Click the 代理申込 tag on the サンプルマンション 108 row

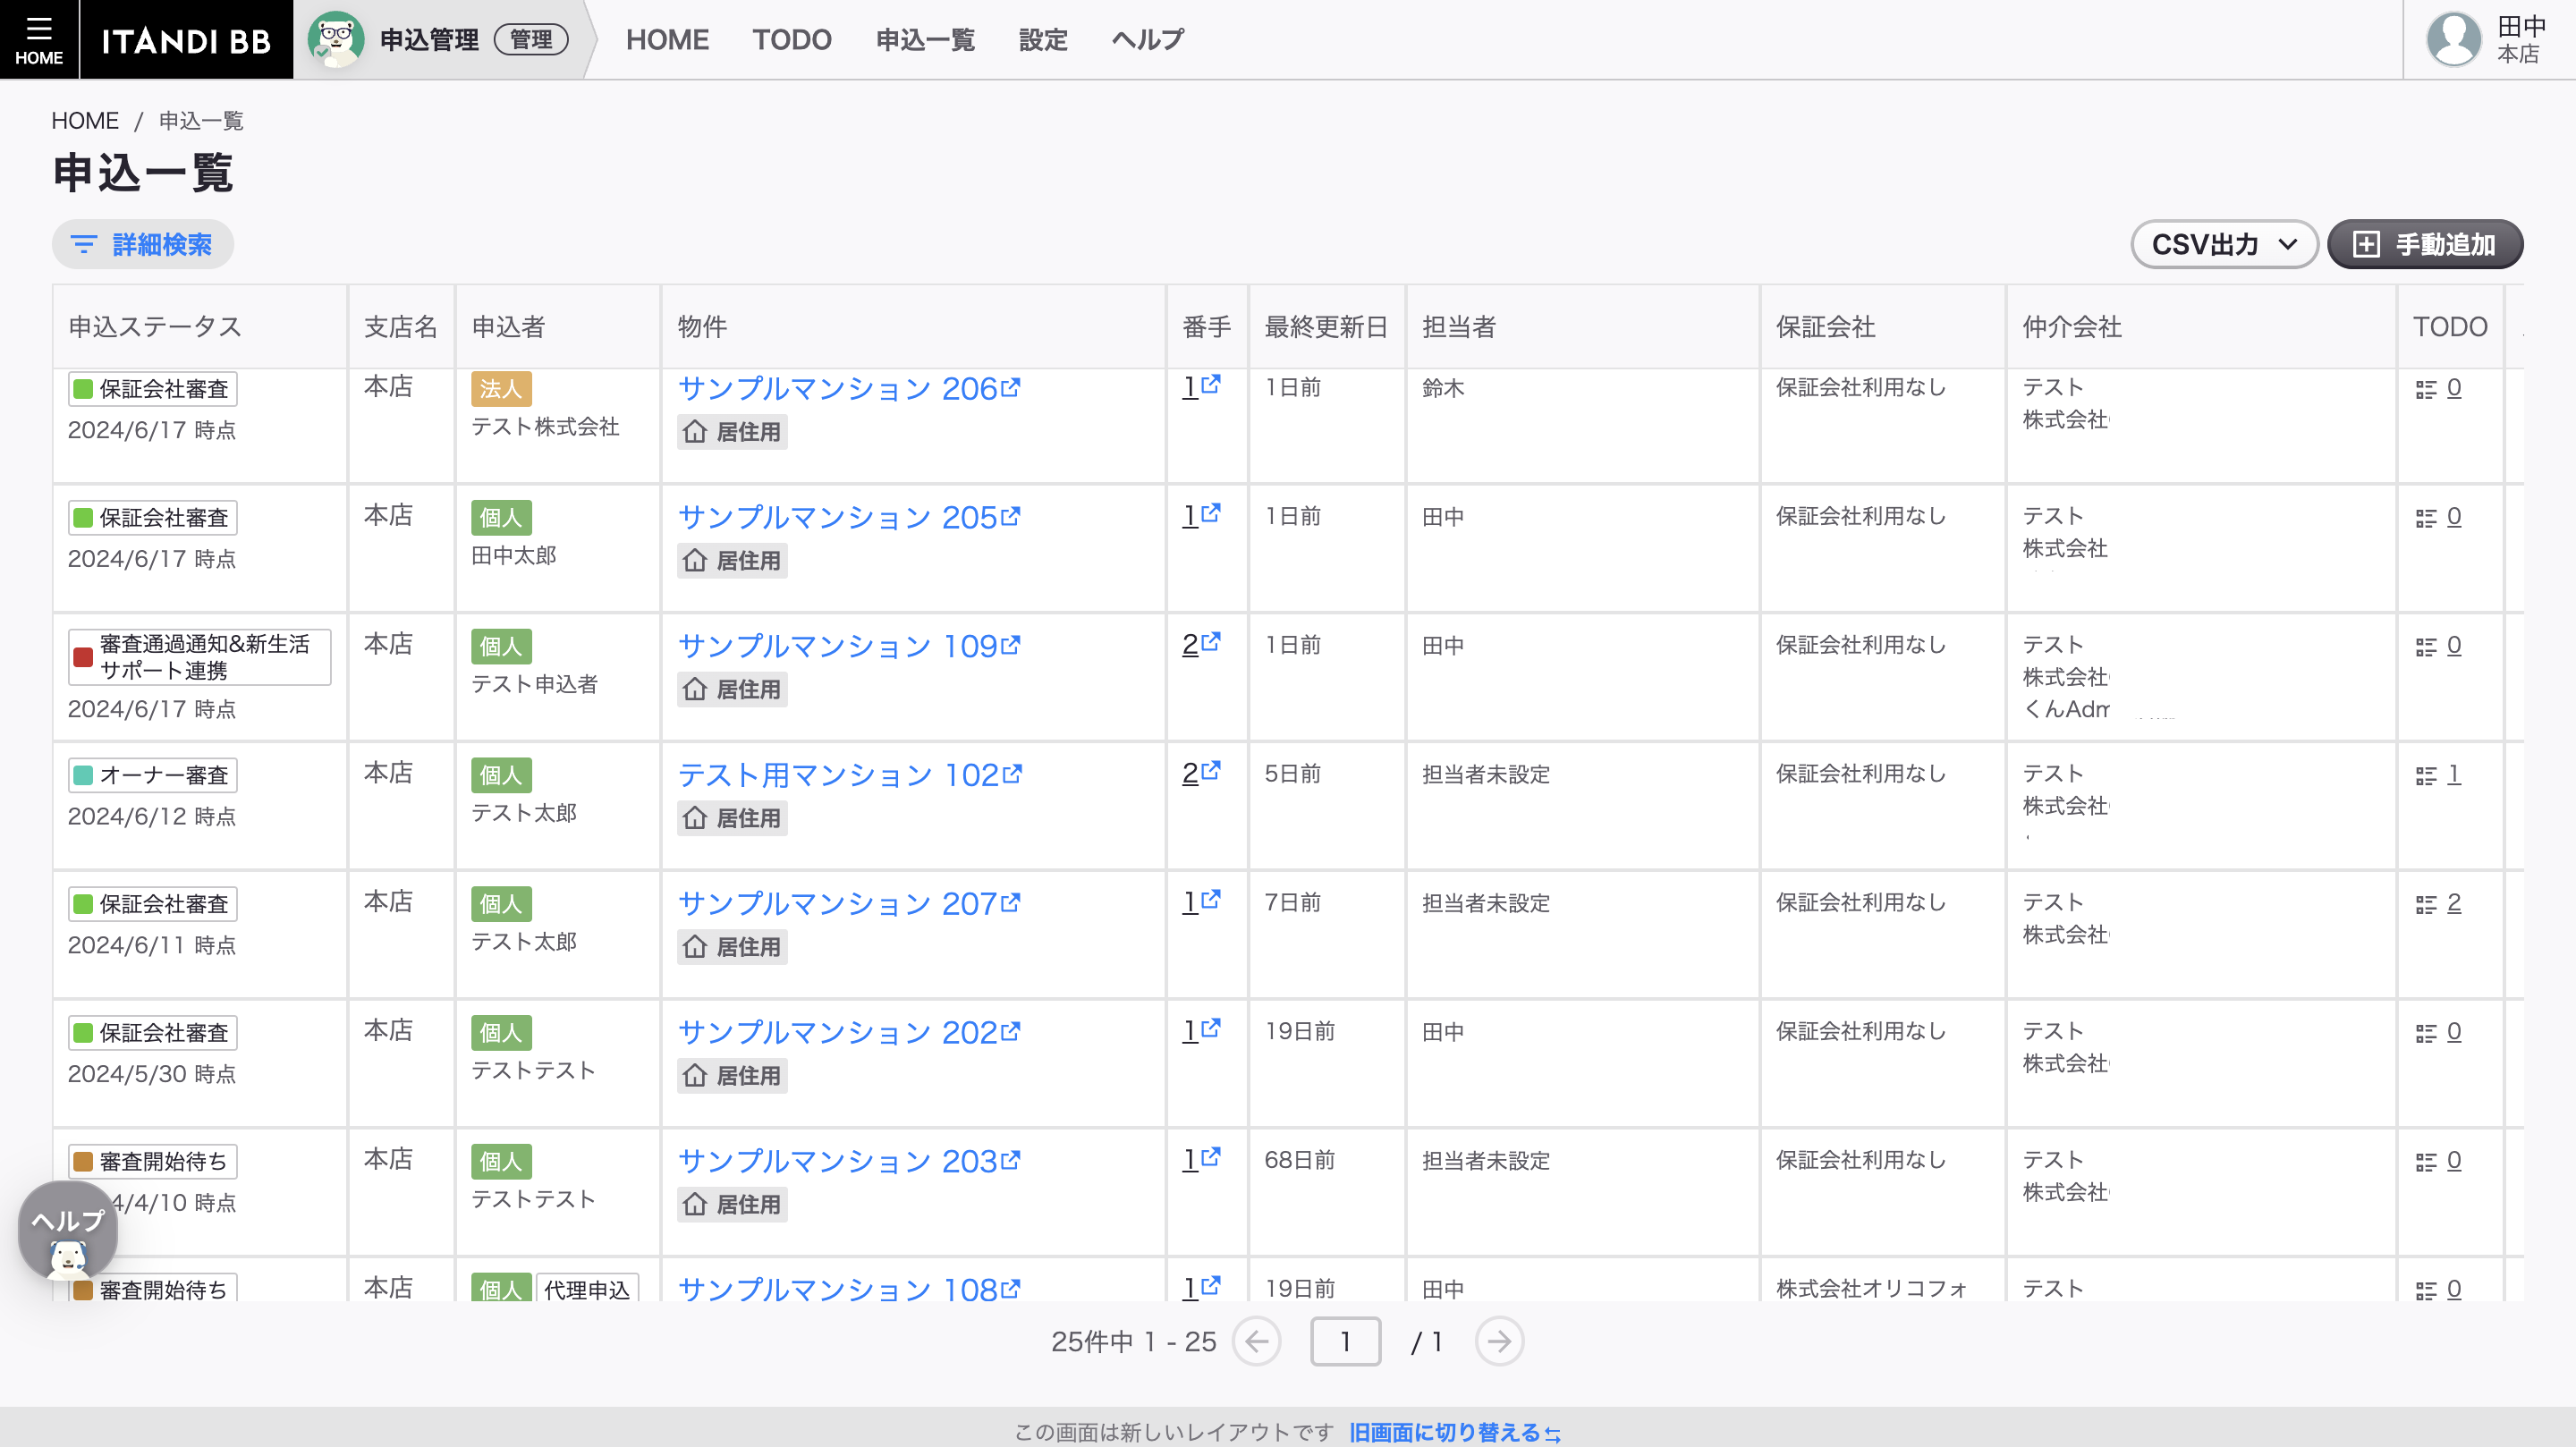[x=587, y=1290]
